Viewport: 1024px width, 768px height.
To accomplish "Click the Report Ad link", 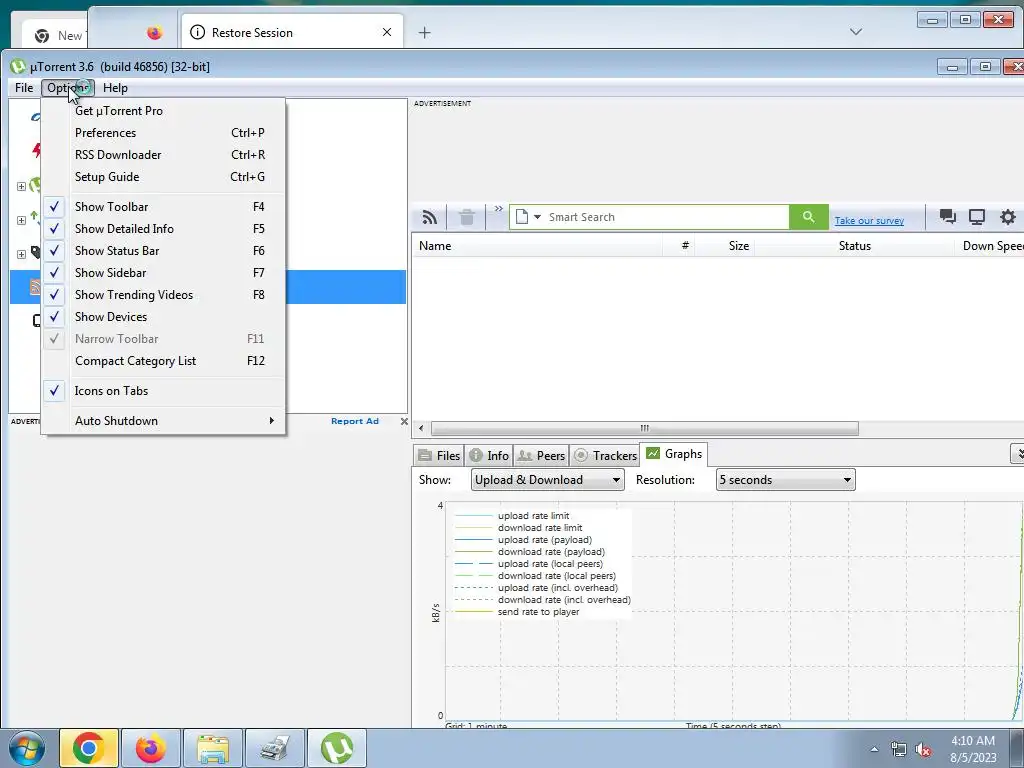I will (355, 421).
